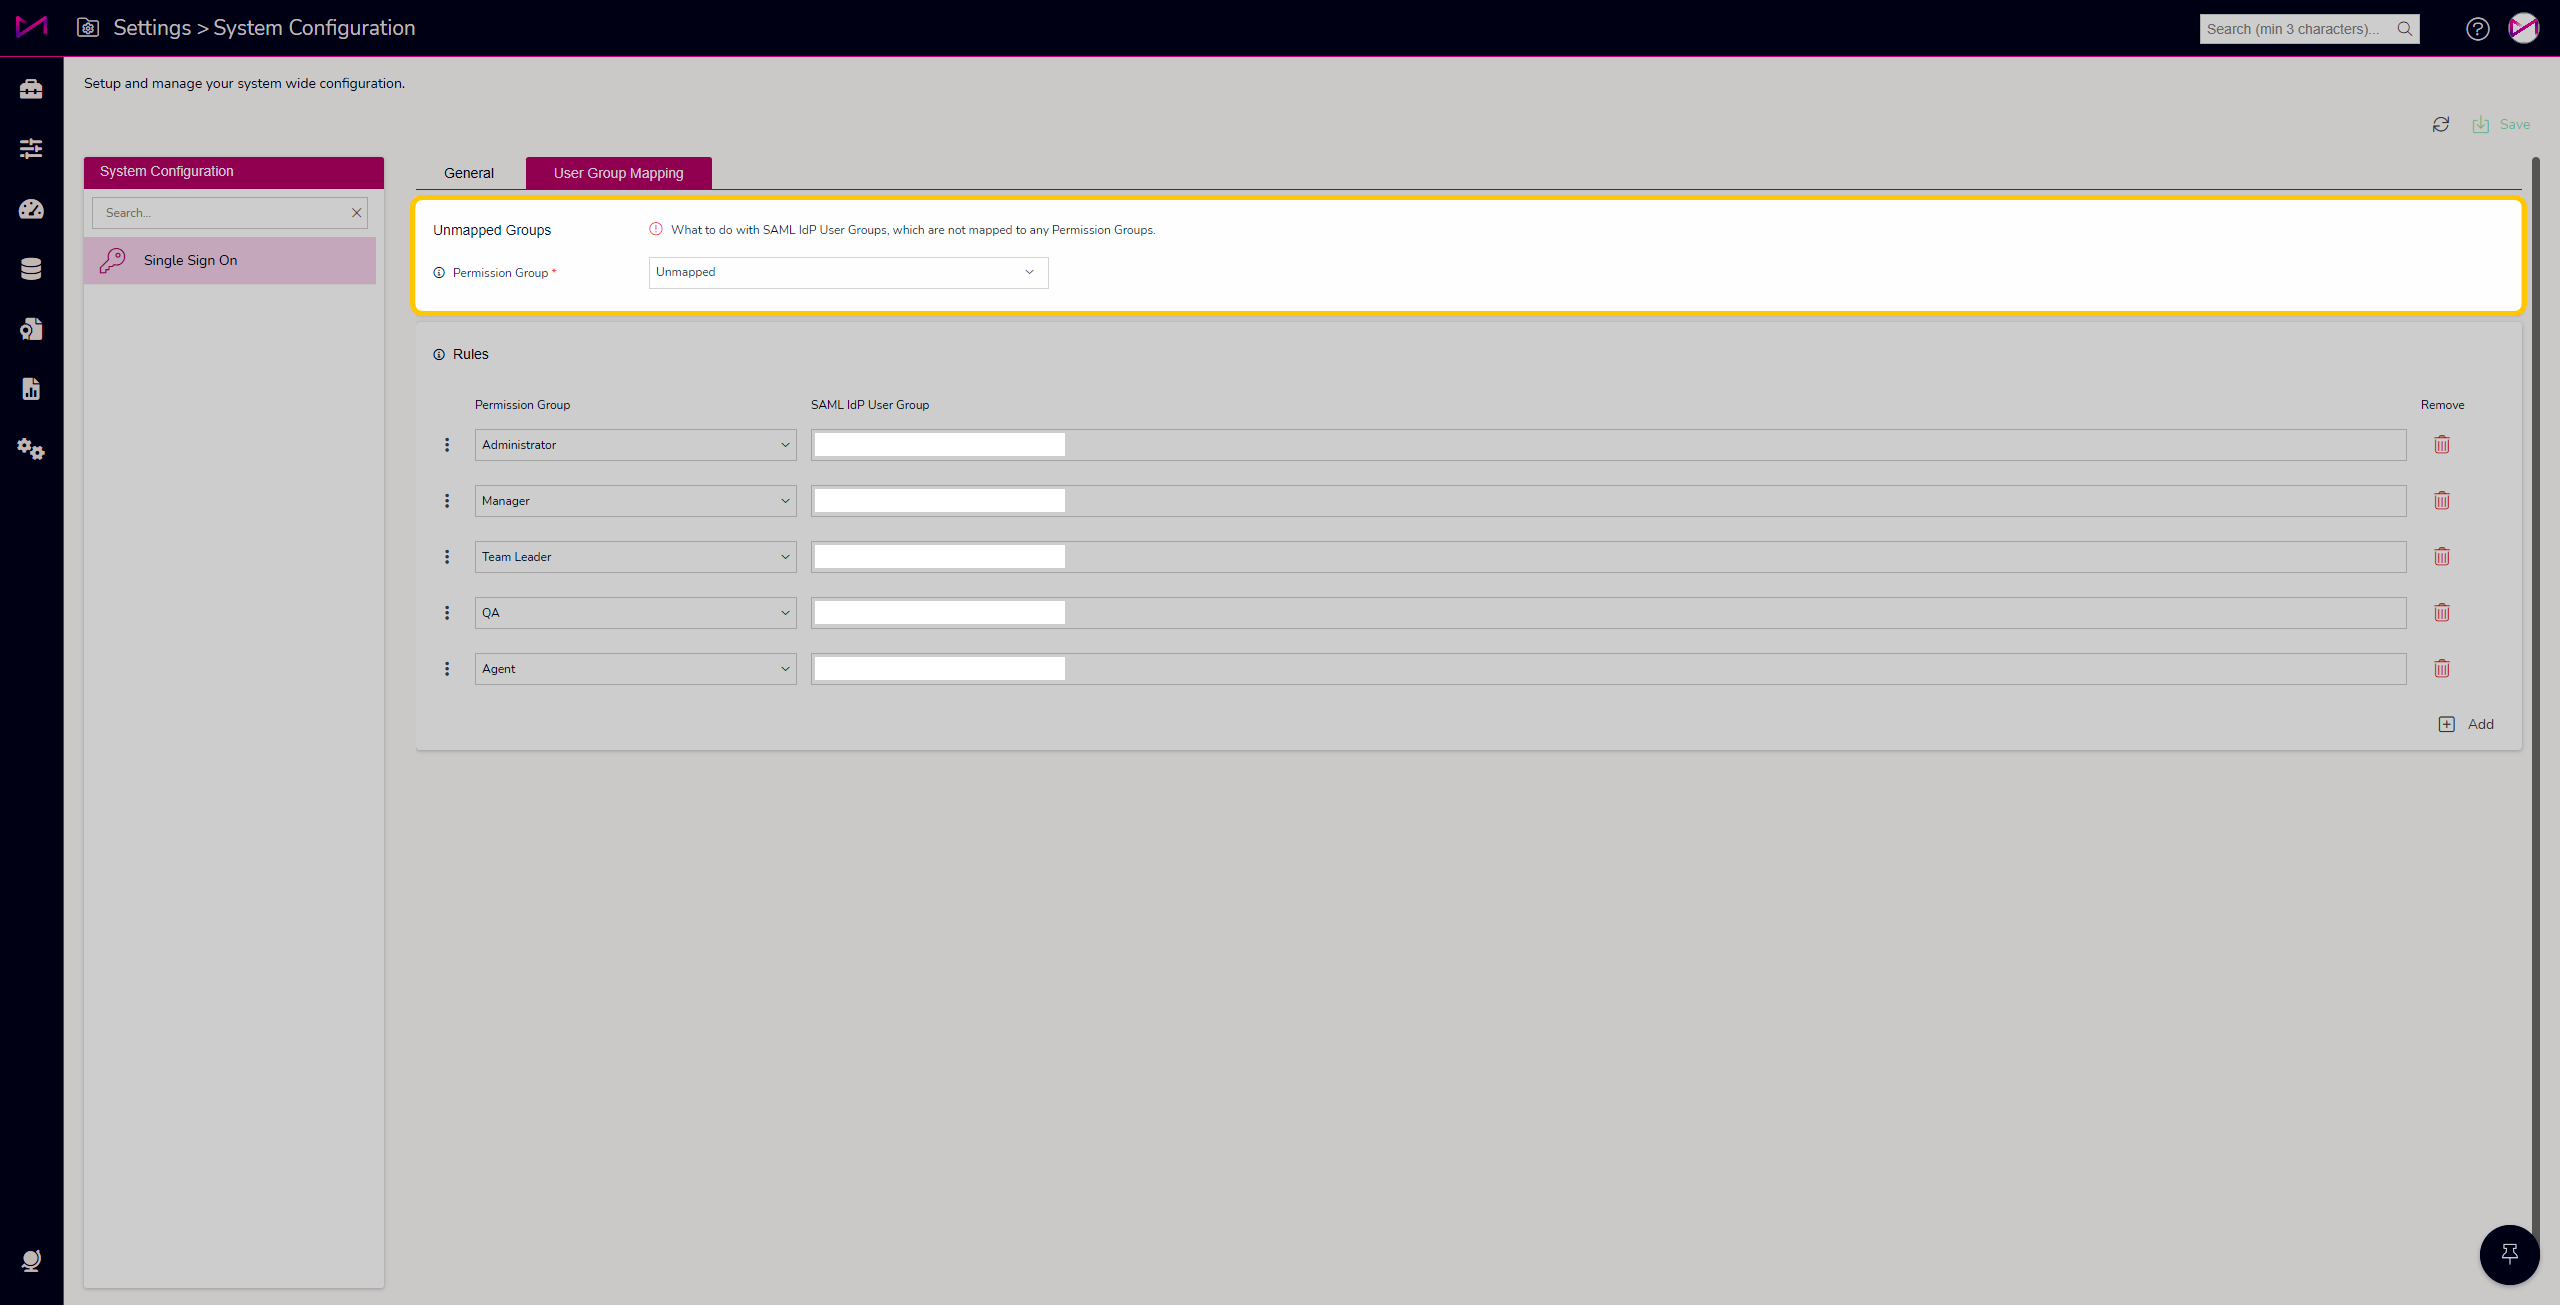Open the Manager permission group dropdown
Screen dimensions: 2560x1305
[635, 501]
